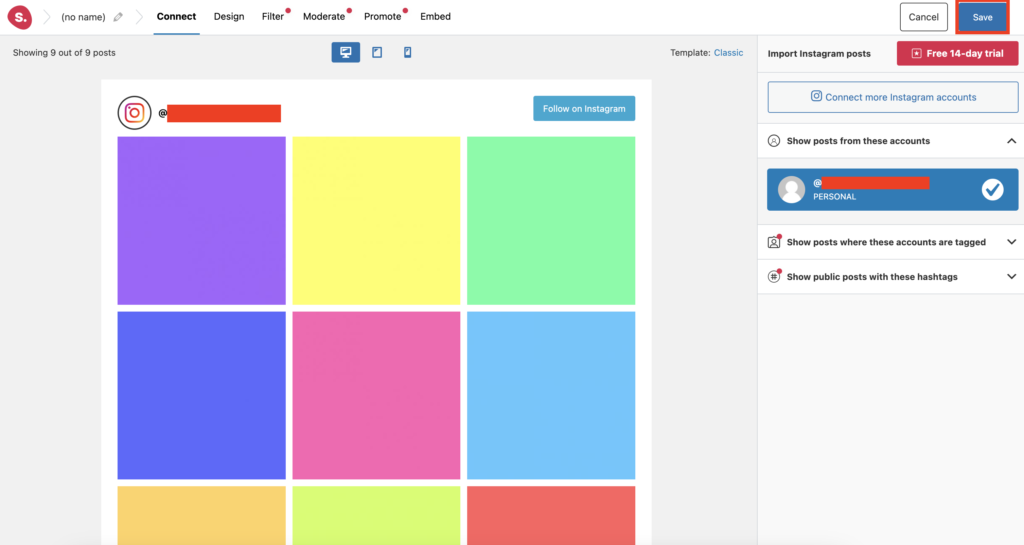Click 'Connect more Instagram accounts' button
The image size is (1024, 545).
tap(893, 97)
